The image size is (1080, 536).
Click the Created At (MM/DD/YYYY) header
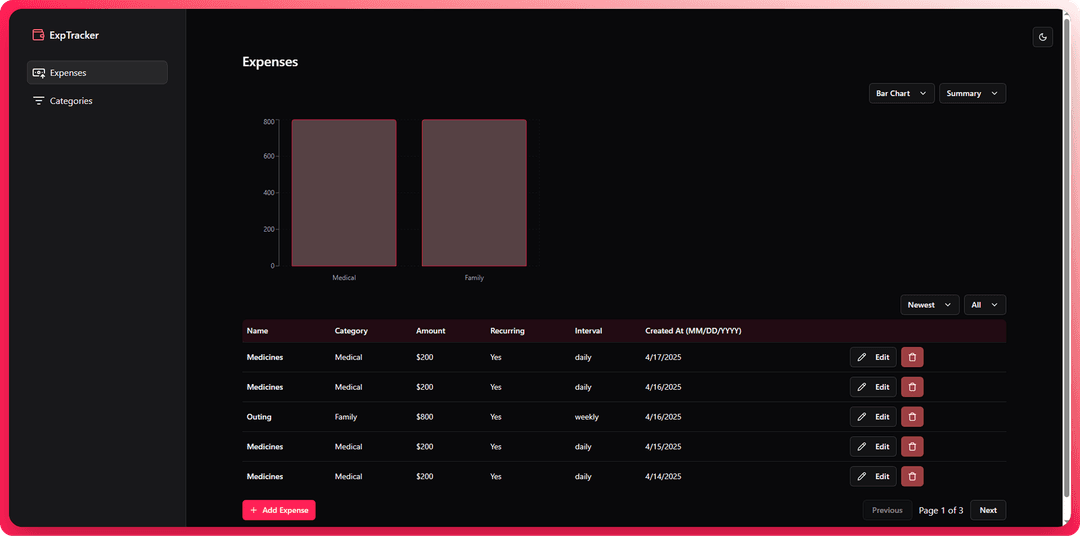tap(693, 331)
